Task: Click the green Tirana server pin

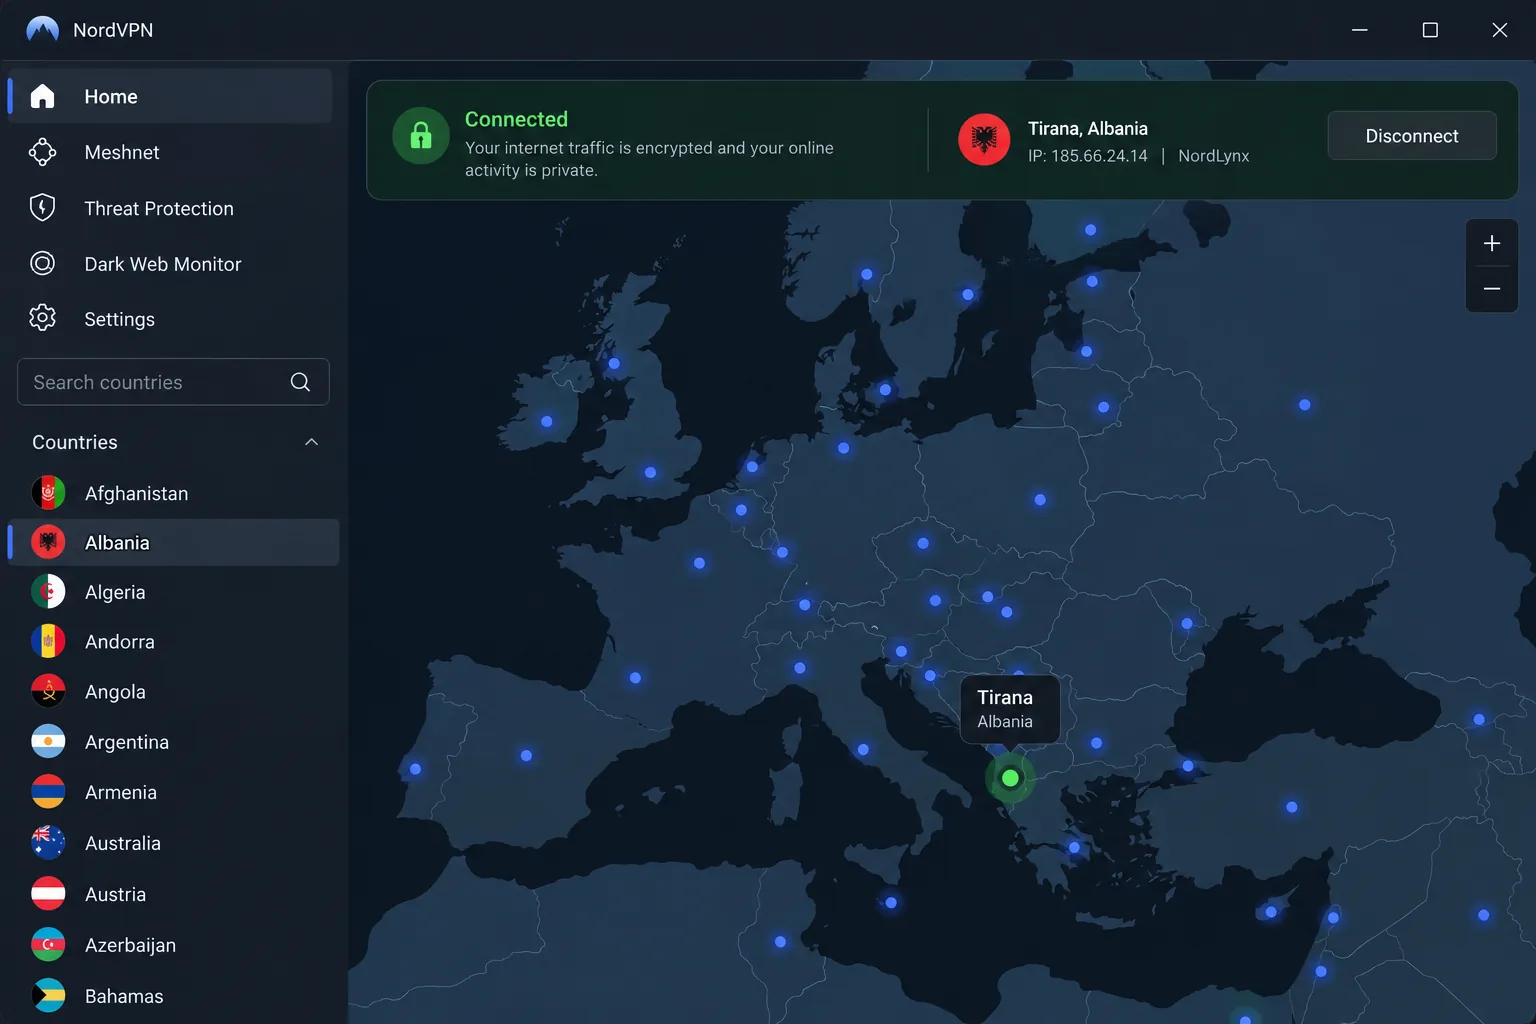Action: point(1010,778)
